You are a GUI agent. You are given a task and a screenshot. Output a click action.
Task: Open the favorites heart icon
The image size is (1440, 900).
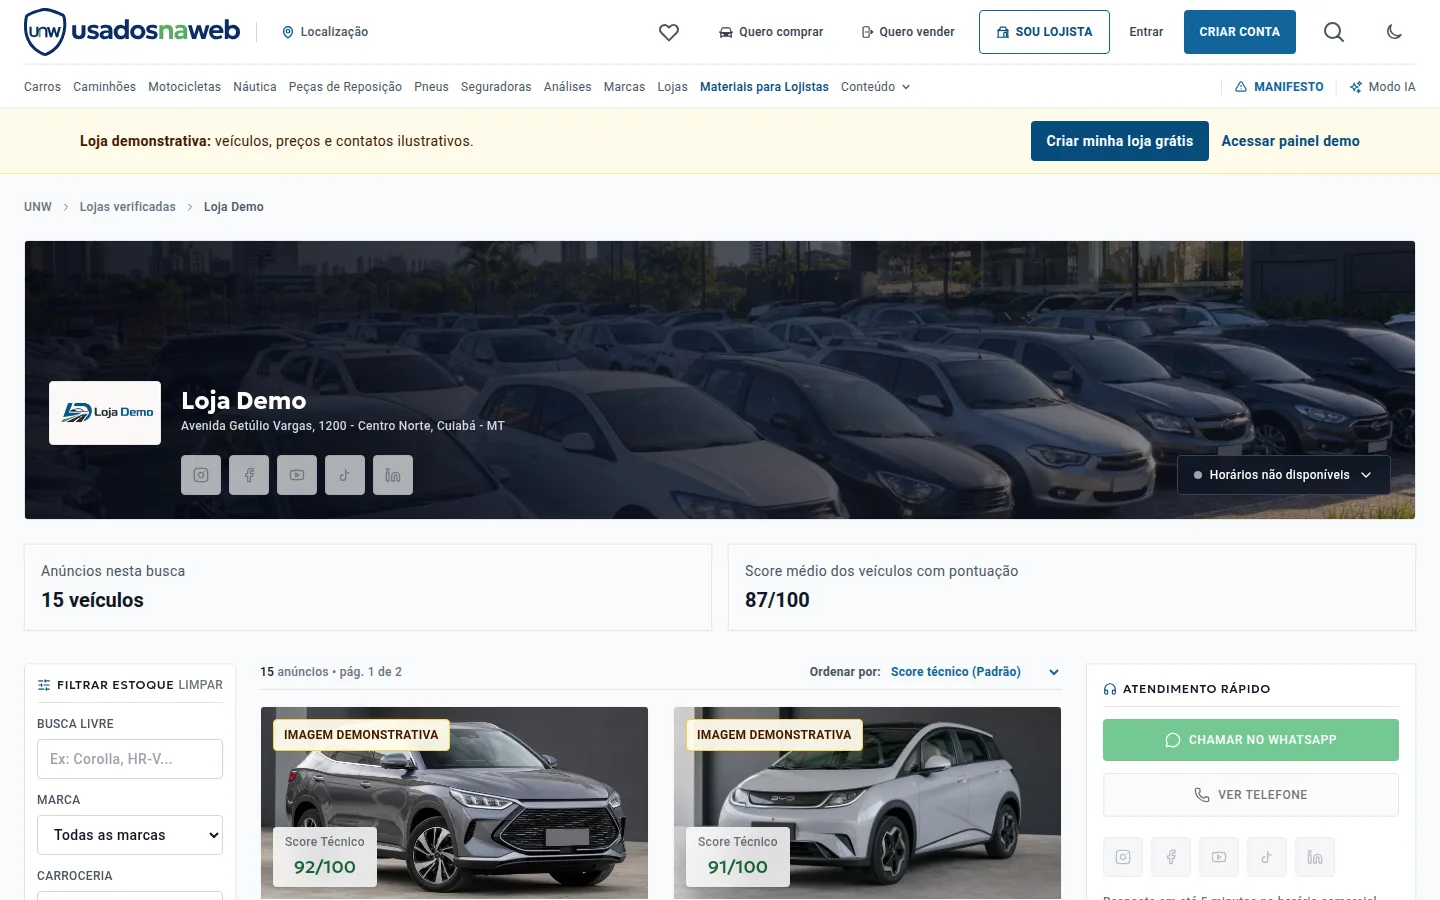pyautogui.click(x=669, y=32)
